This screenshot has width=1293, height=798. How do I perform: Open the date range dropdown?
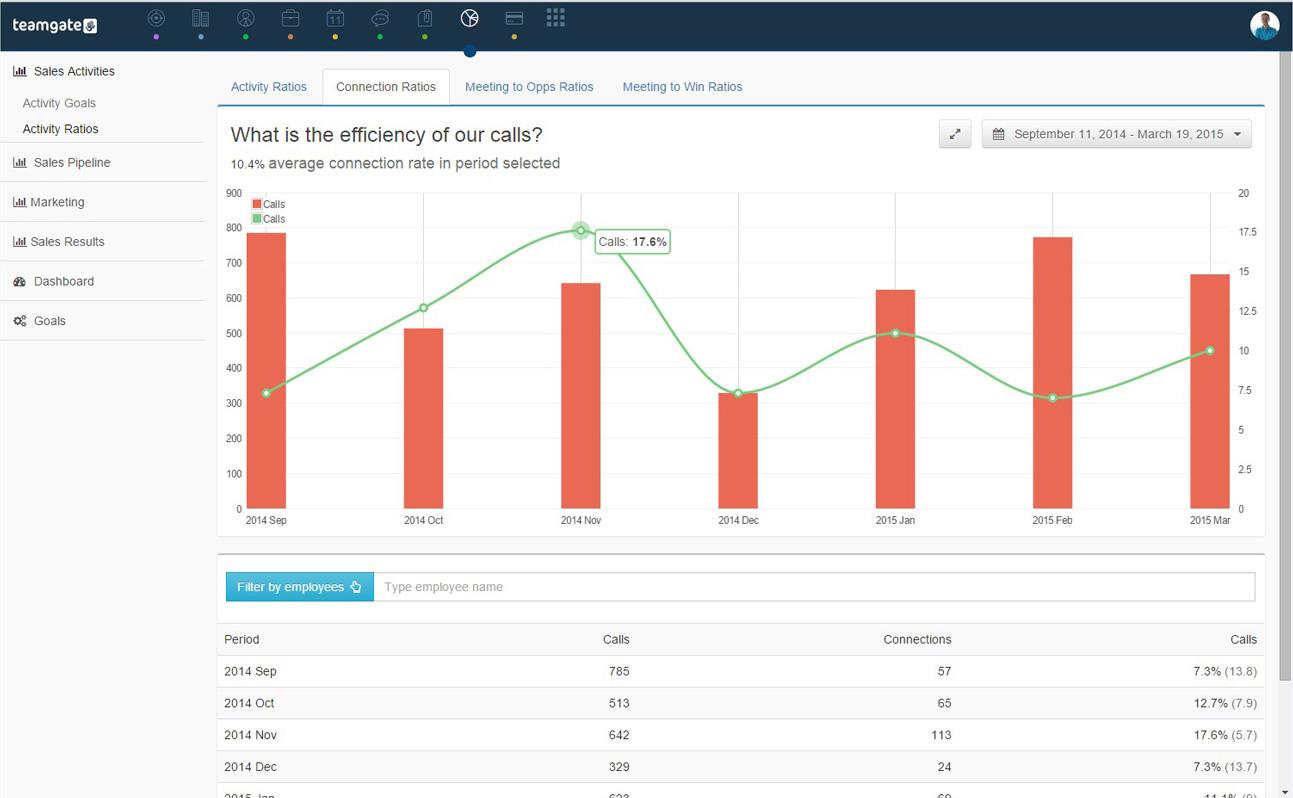click(x=1117, y=134)
